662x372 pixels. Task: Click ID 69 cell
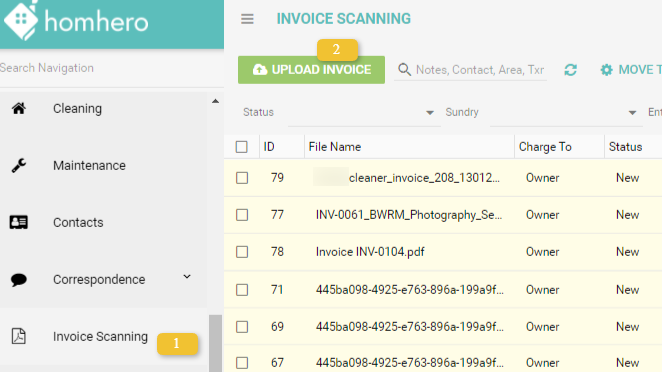277,327
